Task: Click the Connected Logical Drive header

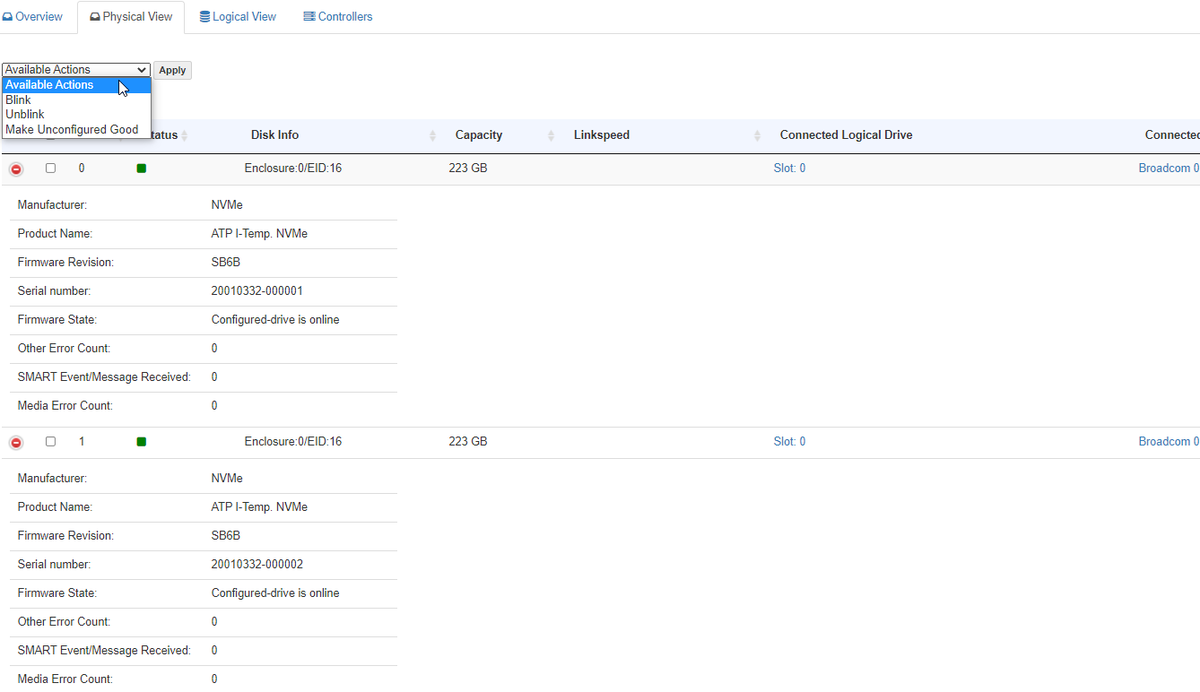Action: coord(846,135)
